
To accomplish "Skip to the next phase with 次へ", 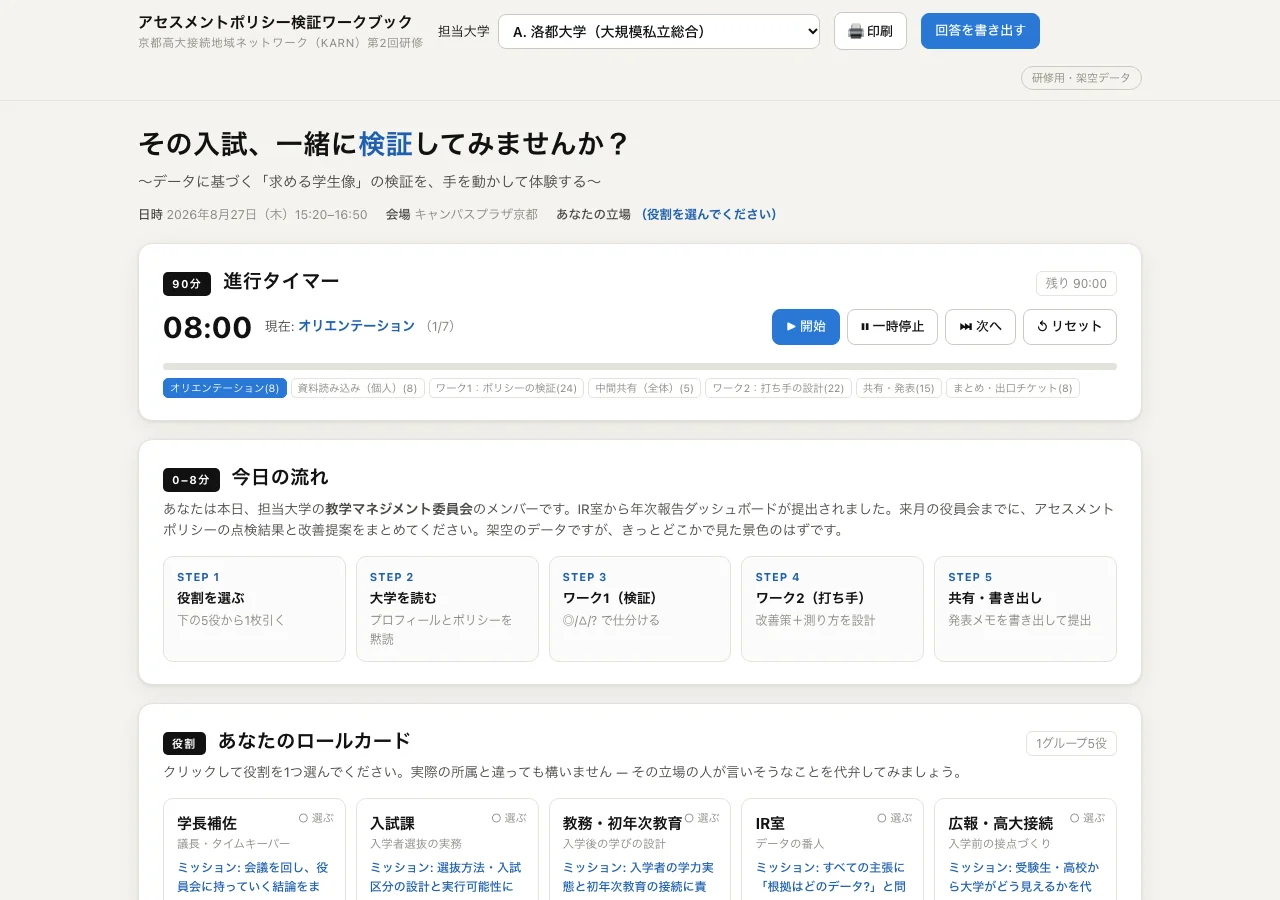I will tap(980, 326).
